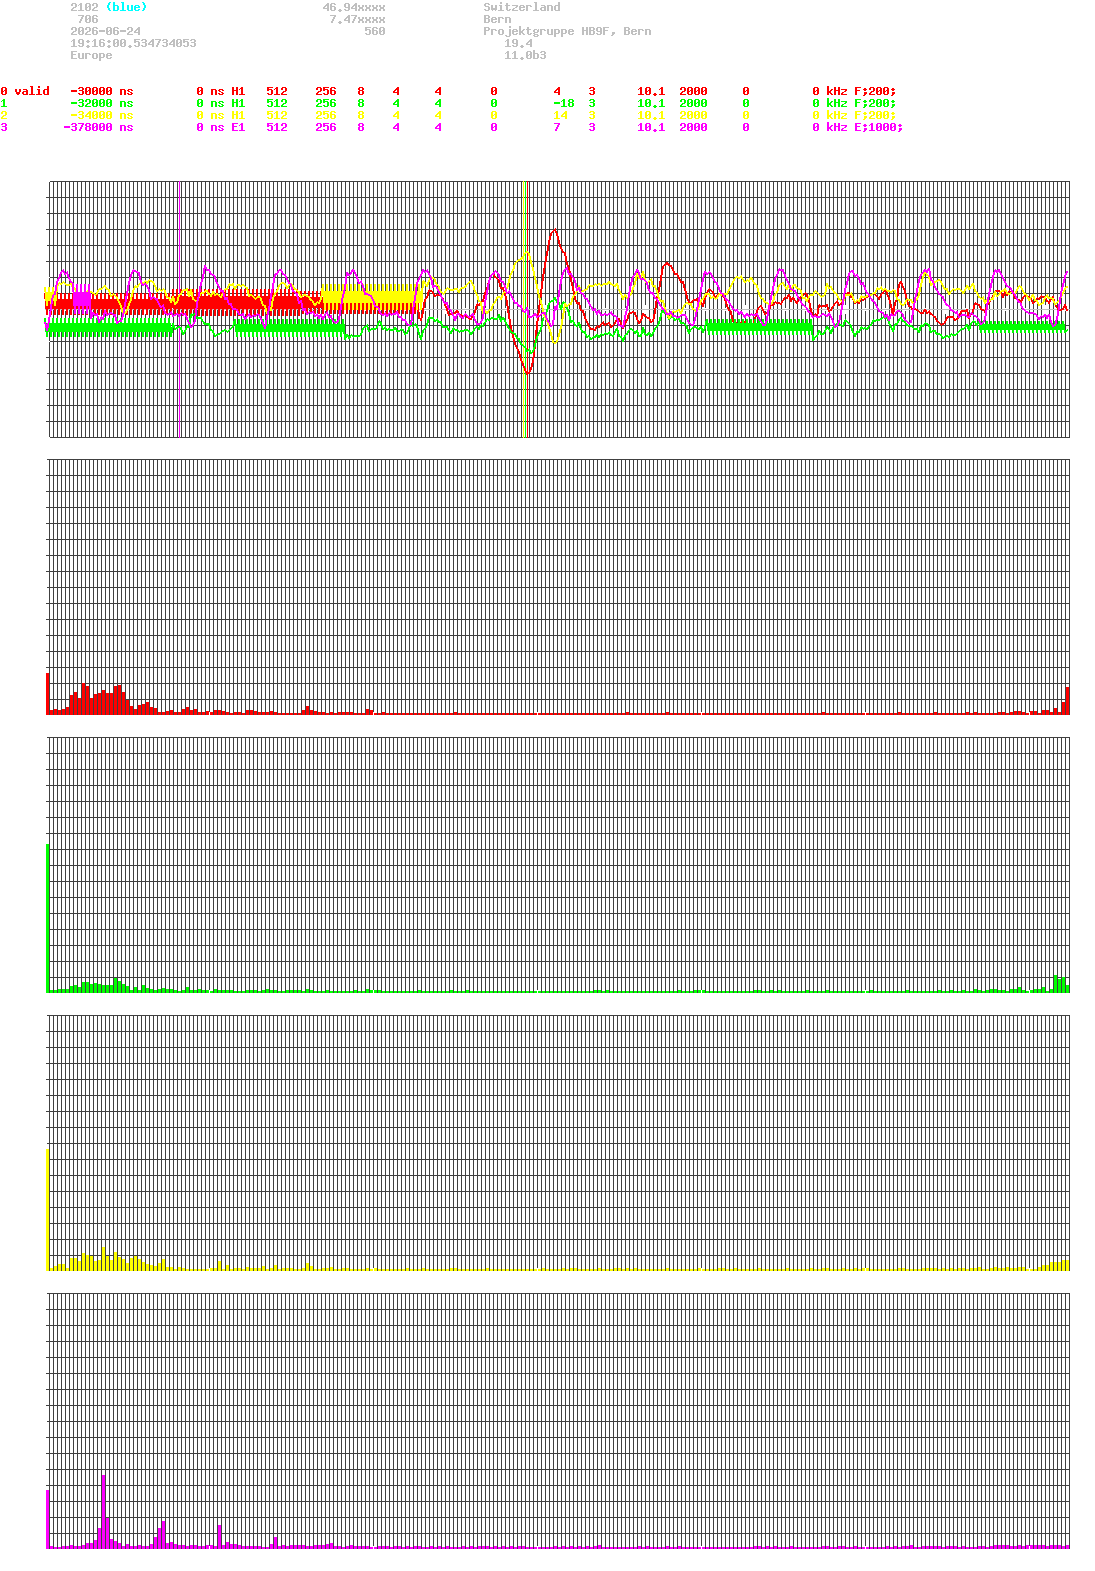Image resolution: width=1095 pixels, height=1571 pixels.
Task: Click the yellow channel offset -34000 ns
Action: click(x=101, y=115)
